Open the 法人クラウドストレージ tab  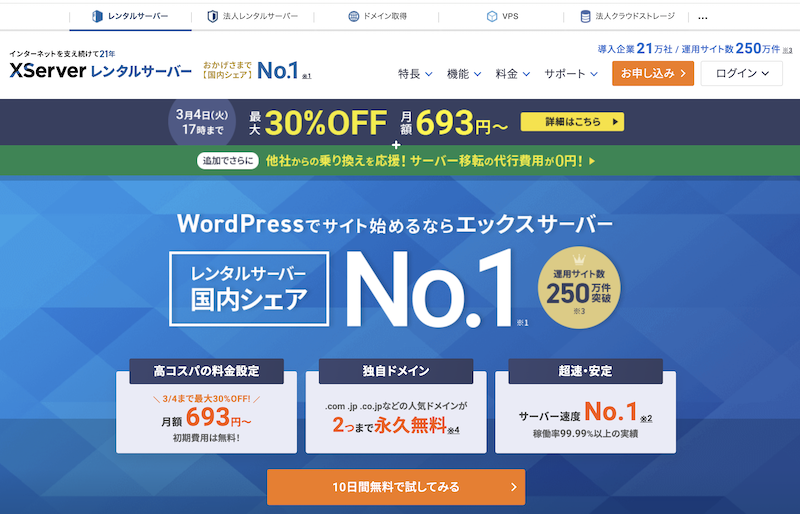point(627,16)
